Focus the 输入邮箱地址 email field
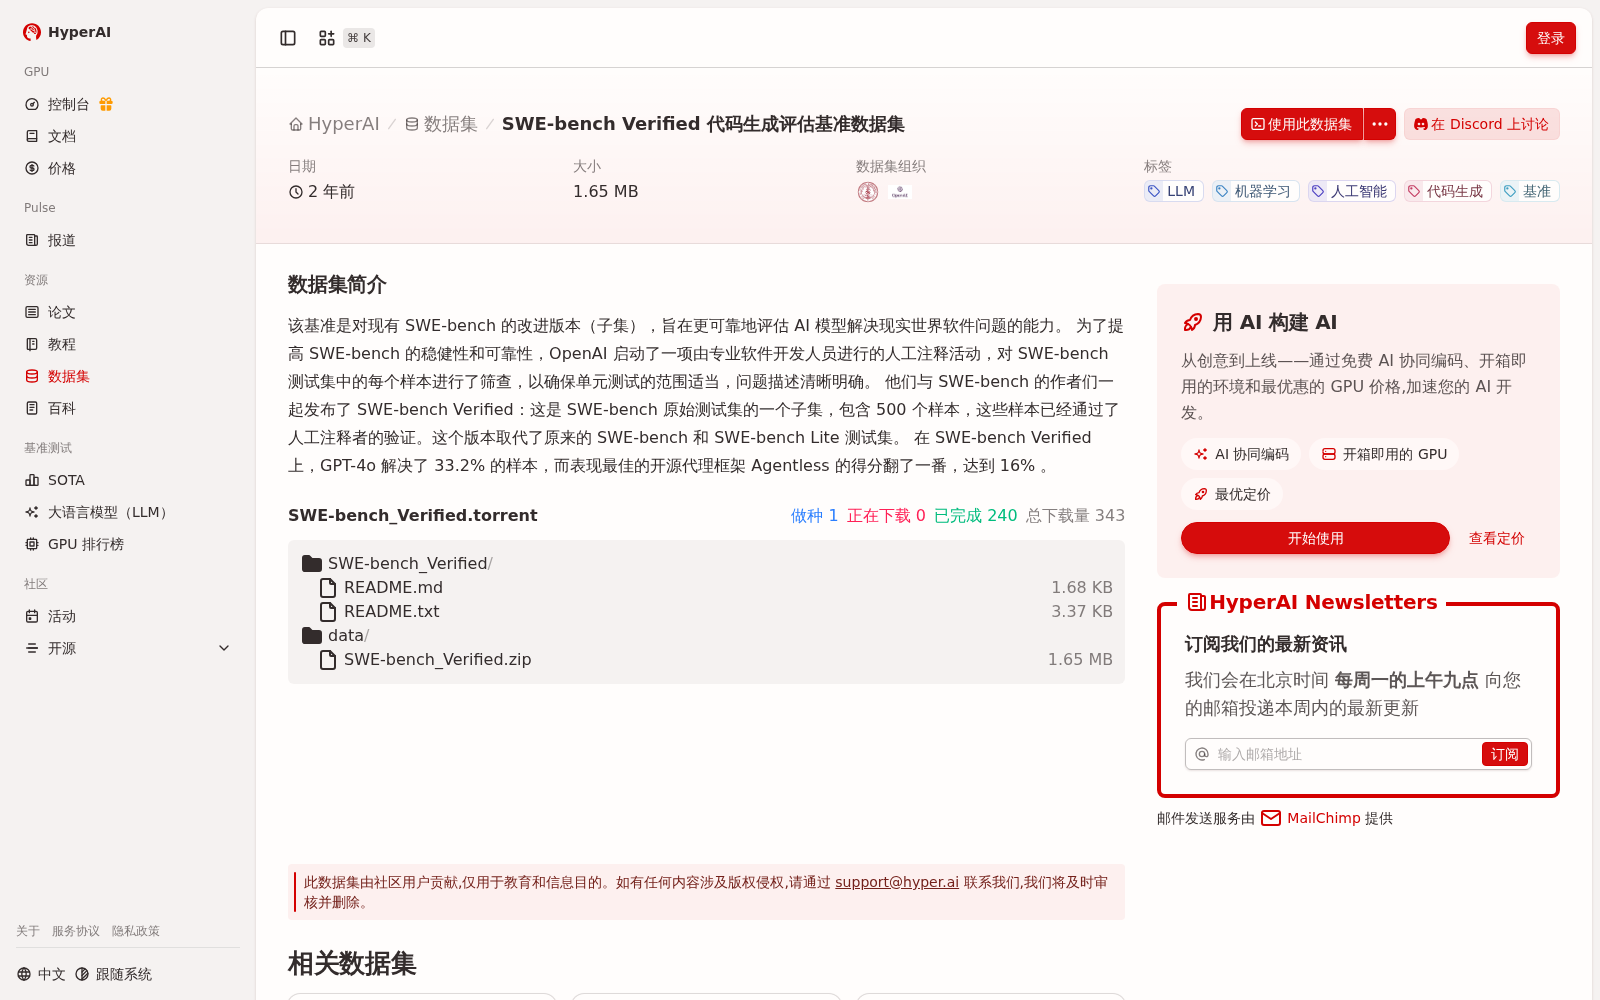Viewport: 1600px width, 1000px height. (x=1345, y=754)
